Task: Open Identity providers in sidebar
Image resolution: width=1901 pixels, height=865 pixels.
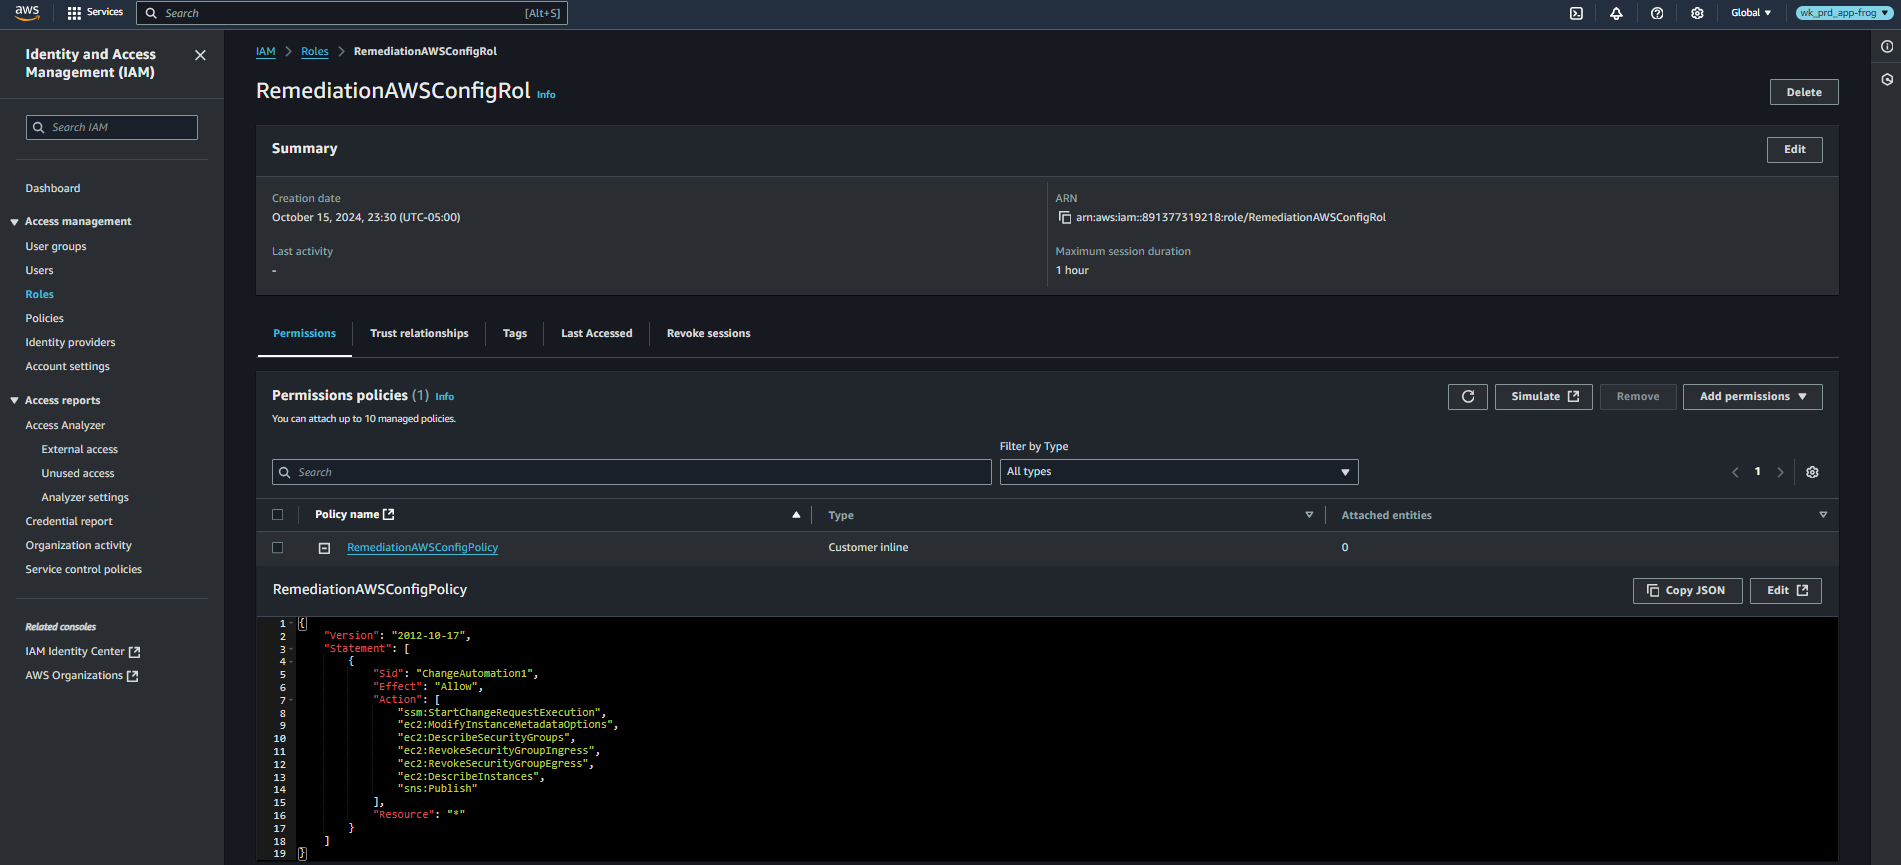Action: click(x=70, y=343)
